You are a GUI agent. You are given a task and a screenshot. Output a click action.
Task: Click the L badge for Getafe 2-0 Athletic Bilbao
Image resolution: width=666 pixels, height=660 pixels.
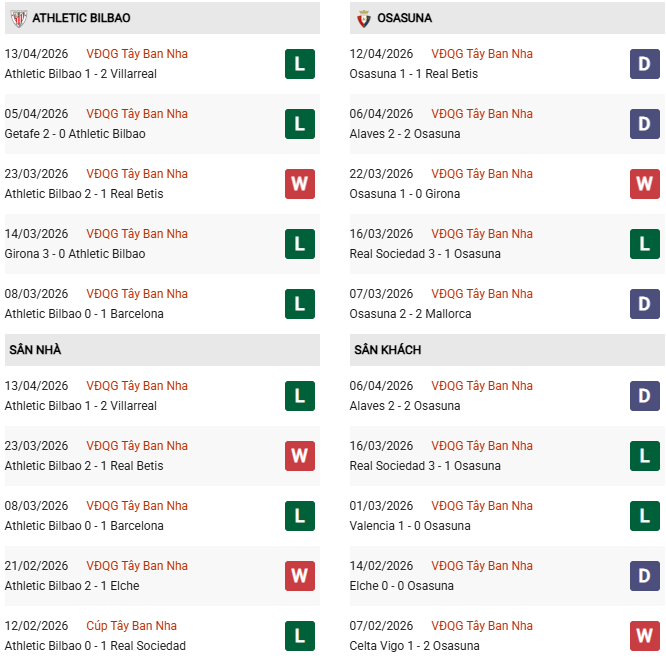[299, 124]
